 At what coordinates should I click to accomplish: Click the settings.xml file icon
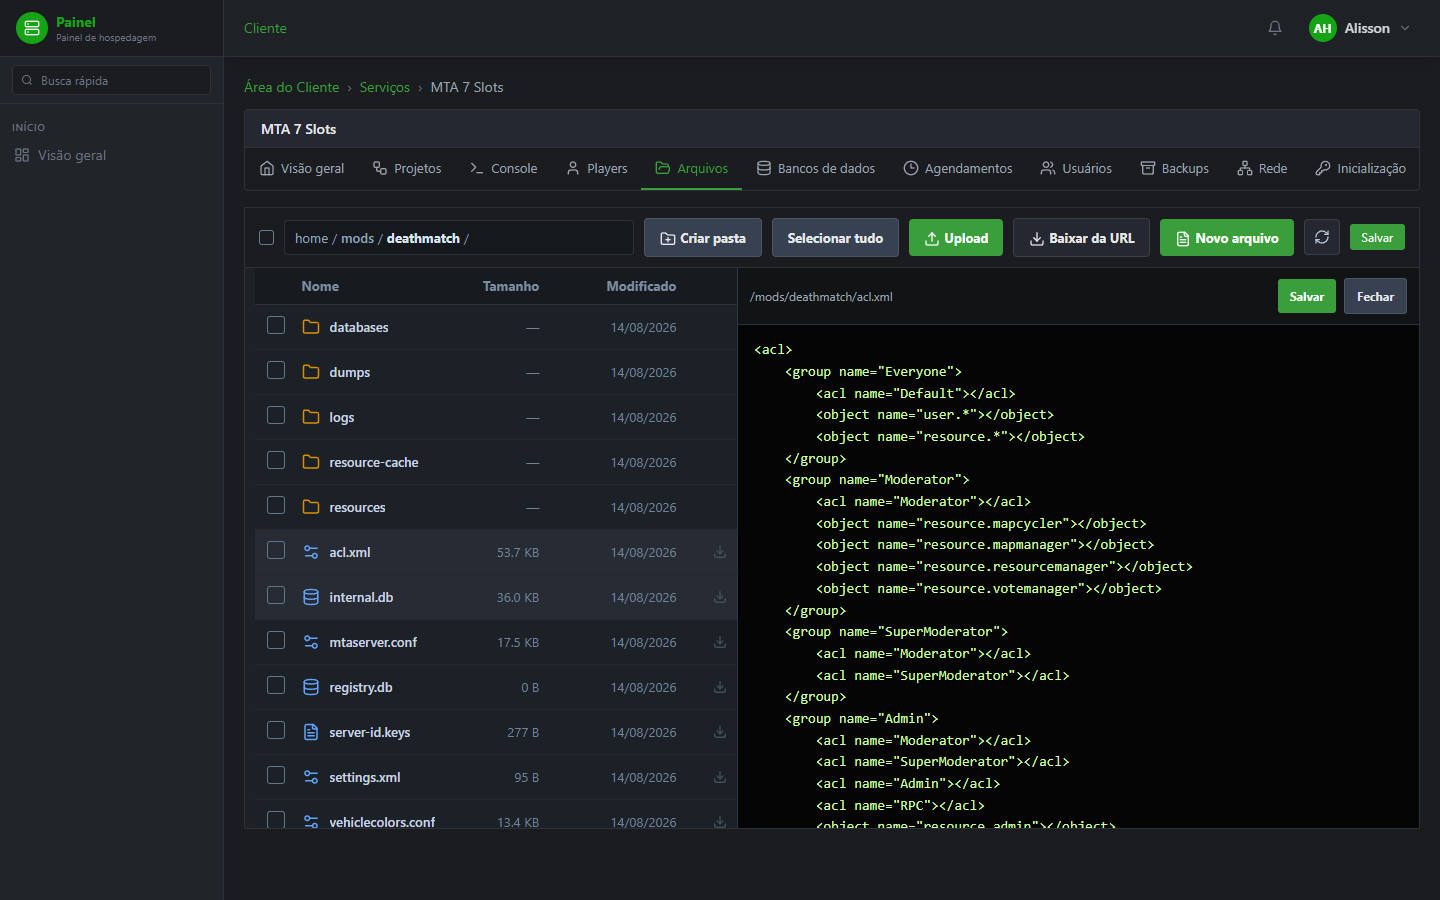pos(311,777)
